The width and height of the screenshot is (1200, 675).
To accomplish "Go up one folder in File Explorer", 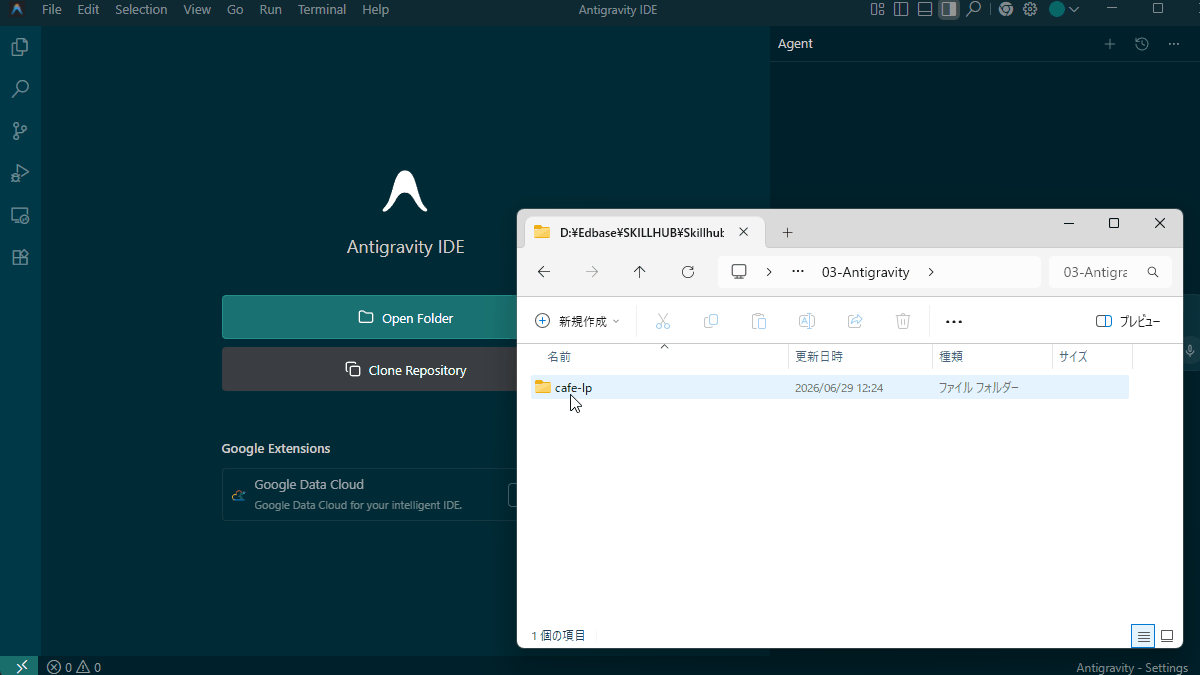I will click(x=640, y=272).
